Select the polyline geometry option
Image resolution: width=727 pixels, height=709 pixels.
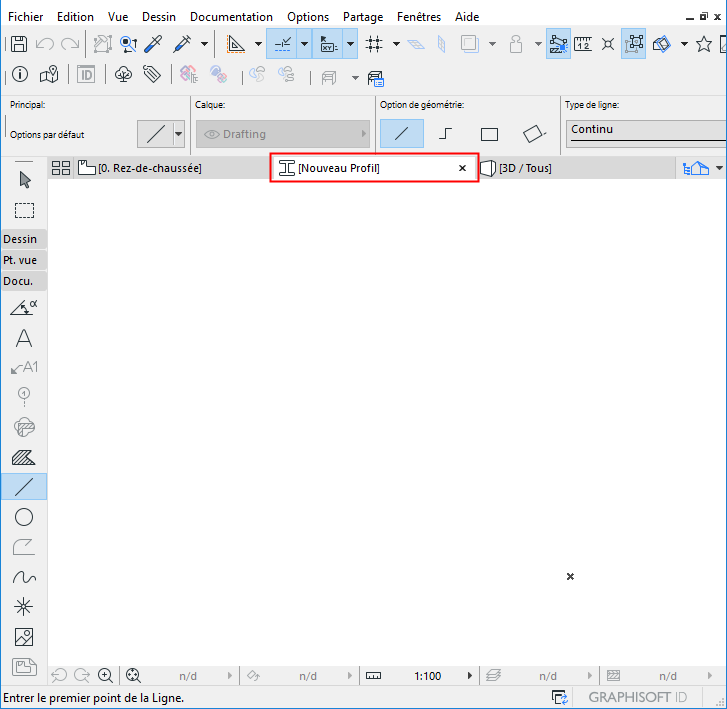point(445,134)
